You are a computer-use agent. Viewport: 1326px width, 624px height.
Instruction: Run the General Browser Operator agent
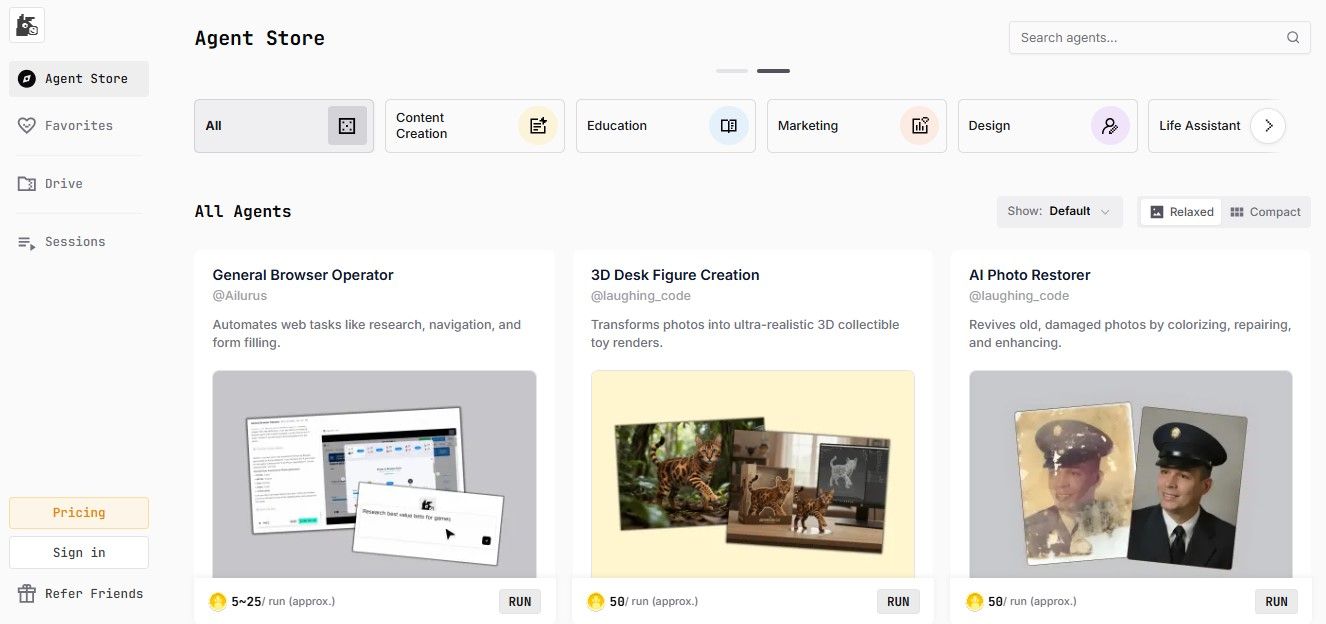[520, 602]
